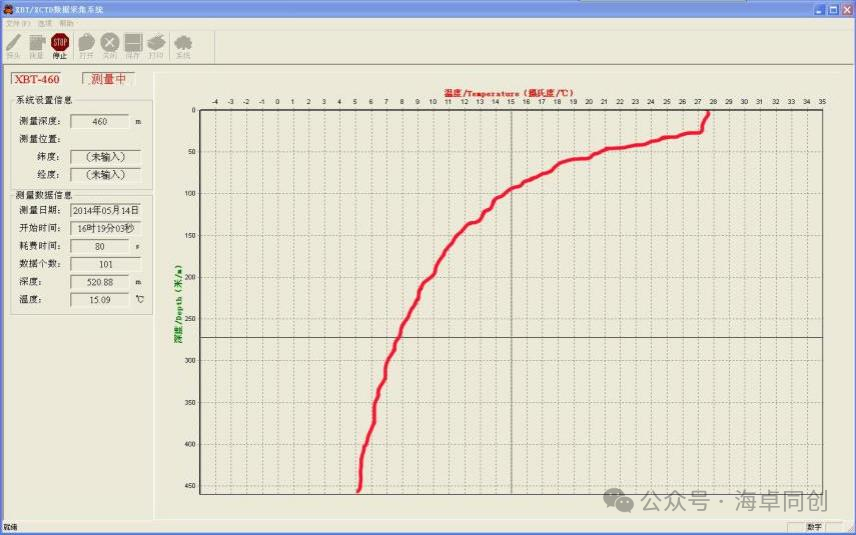The height and width of the screenshot is (535, 856).
Task: Save data with the 保存 toolbar icon
Action: pos(133,43)
